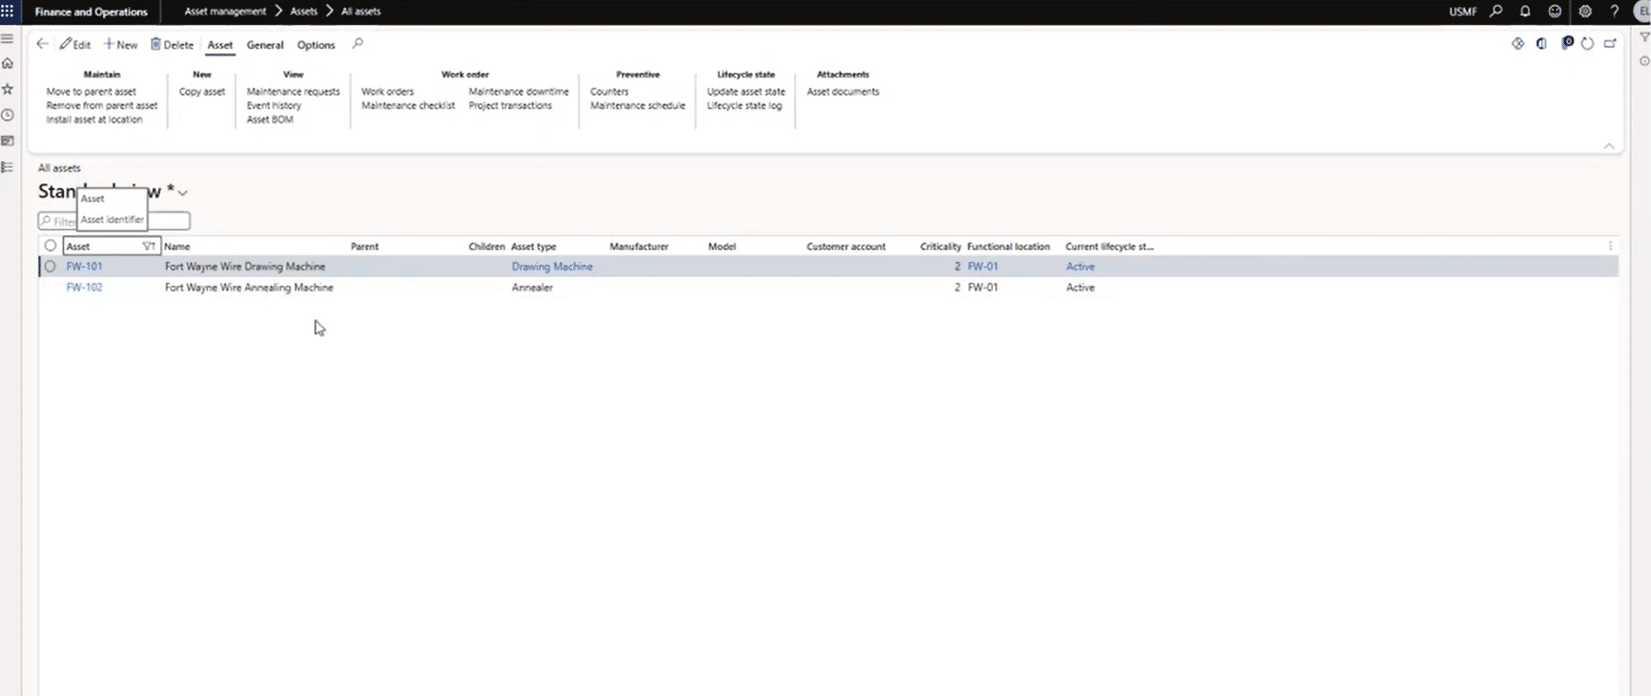
Task: Open the app launcher waffle icon
Action: [x=8, y=11]
